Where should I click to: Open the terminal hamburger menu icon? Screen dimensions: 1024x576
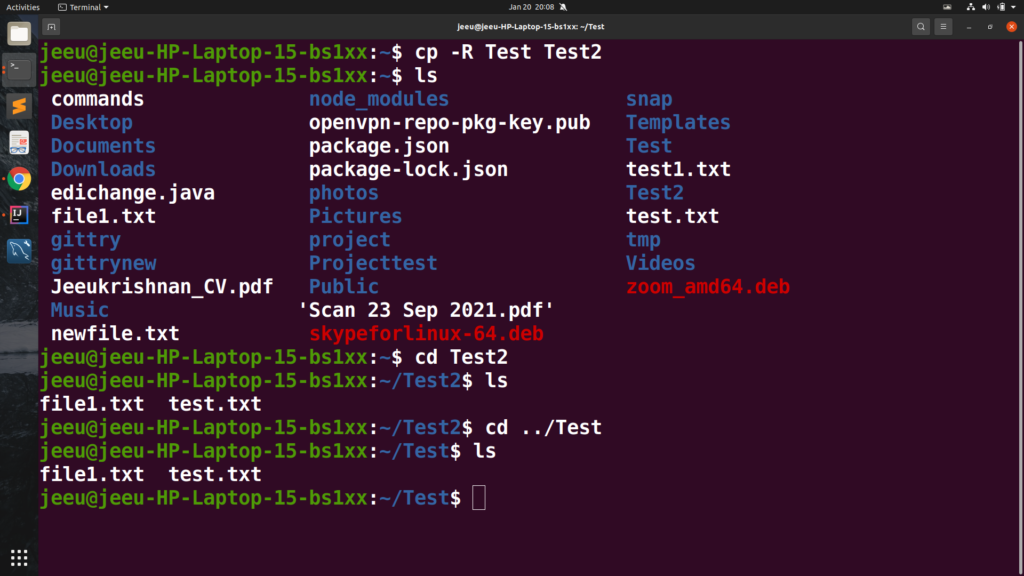click(943, 26)
